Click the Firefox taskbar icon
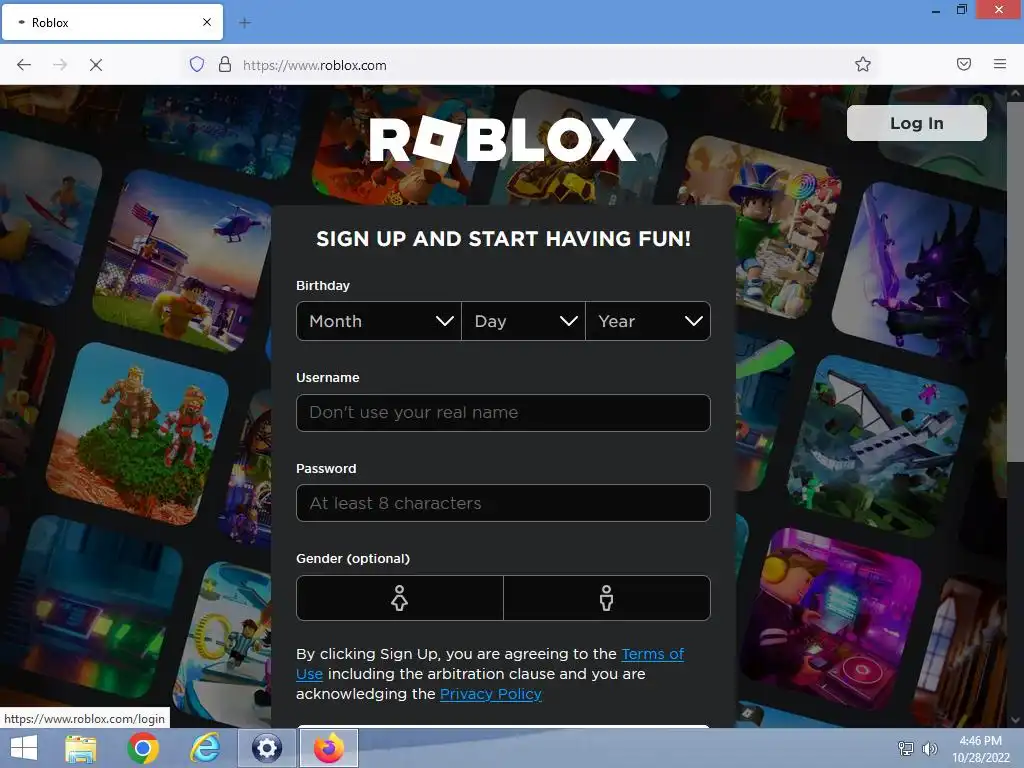The width and height of the screenshot is (1024, 768). click(x=328, y=748)
